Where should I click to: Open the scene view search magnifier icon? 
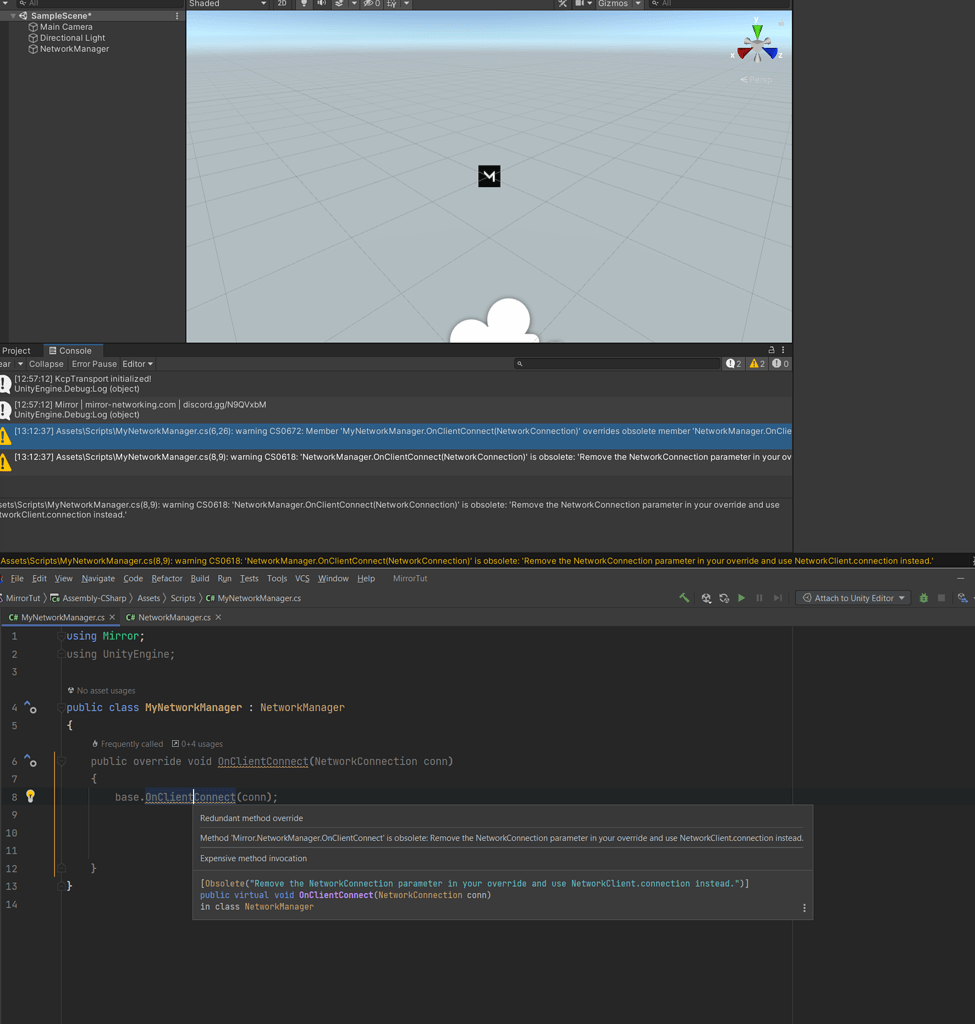pyautogui.click(x=656, y=4)
